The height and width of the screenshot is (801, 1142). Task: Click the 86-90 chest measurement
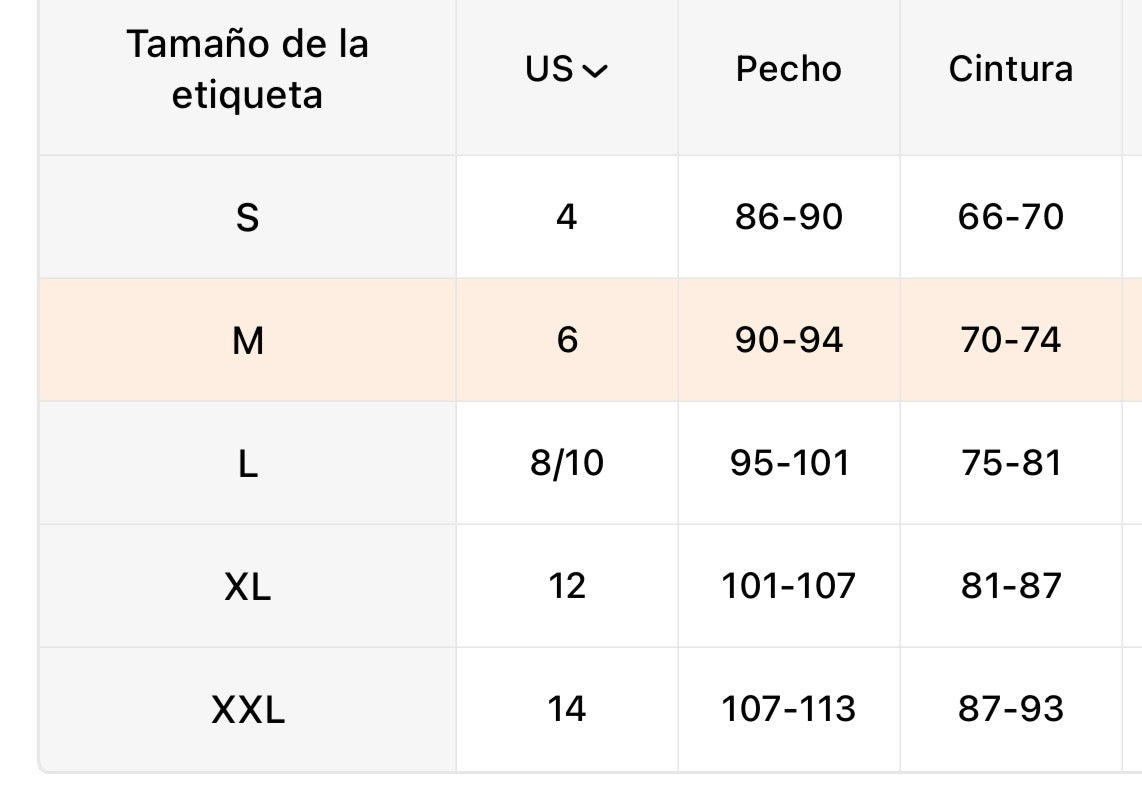point(789,217)
